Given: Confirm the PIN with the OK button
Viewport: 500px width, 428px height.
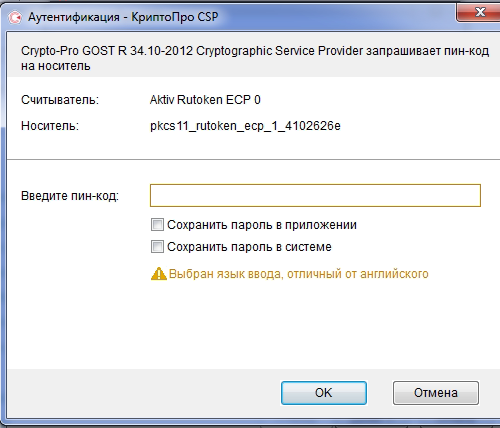Looking at the screenshot, I should [324, 393].
